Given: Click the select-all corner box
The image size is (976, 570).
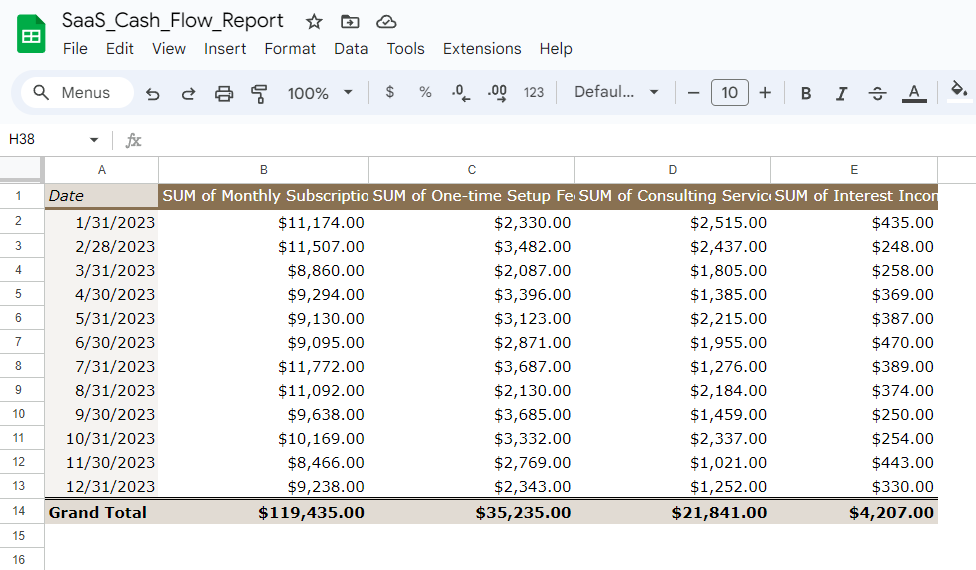Looking at the screenshot, I should pos(22,169).
